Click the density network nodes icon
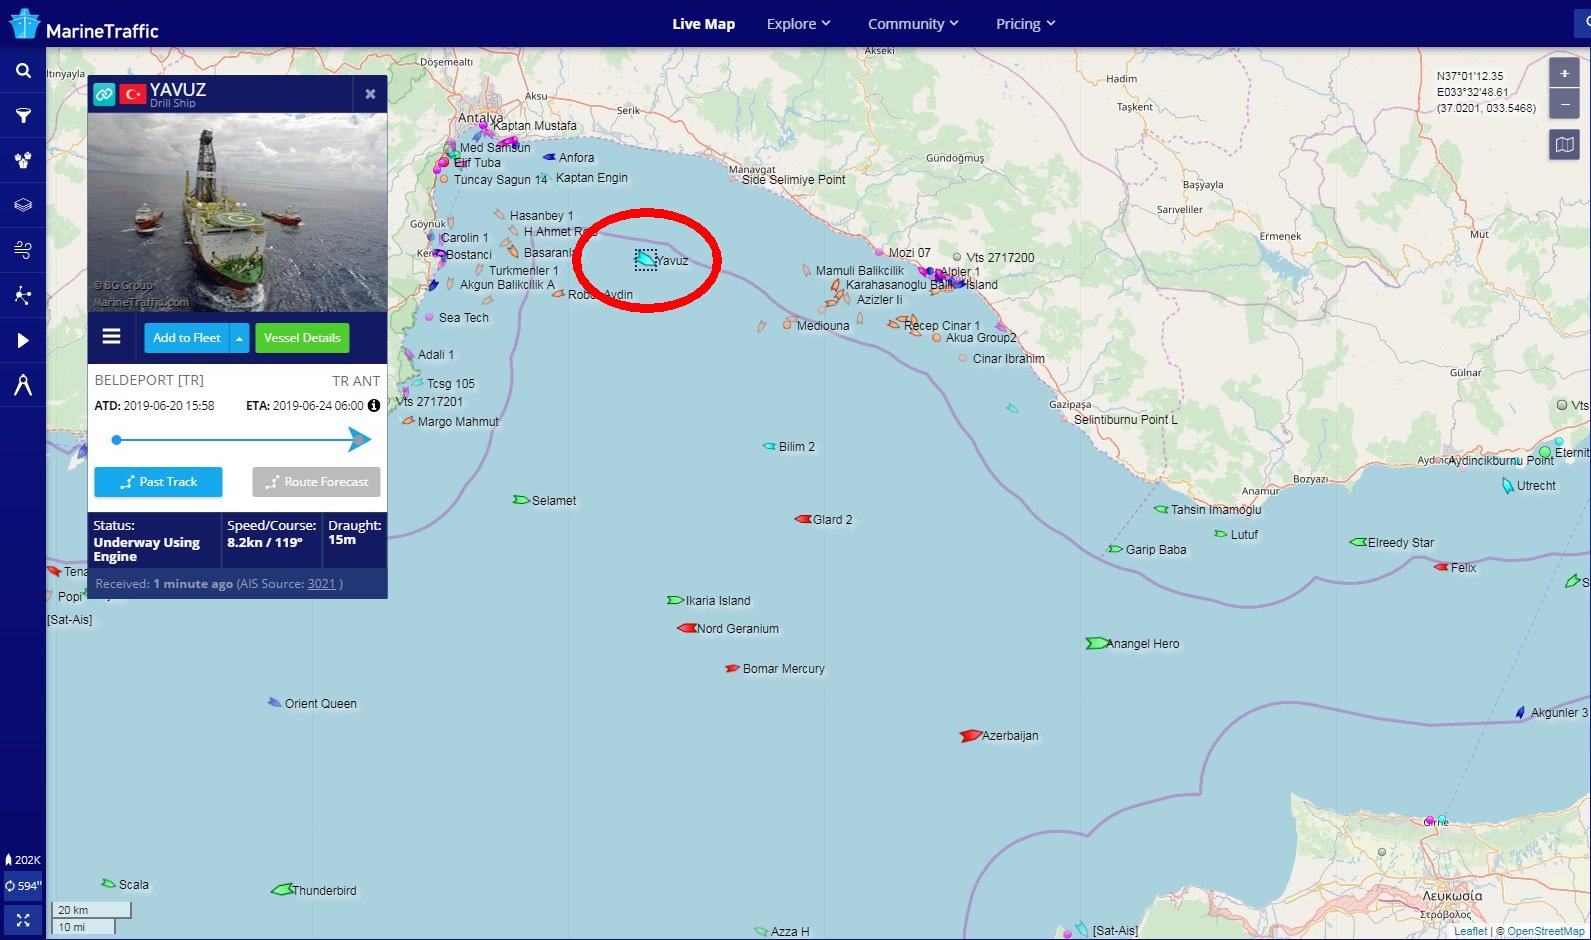The width and height of the screenshot is (1591, 940). click(23, 295)
